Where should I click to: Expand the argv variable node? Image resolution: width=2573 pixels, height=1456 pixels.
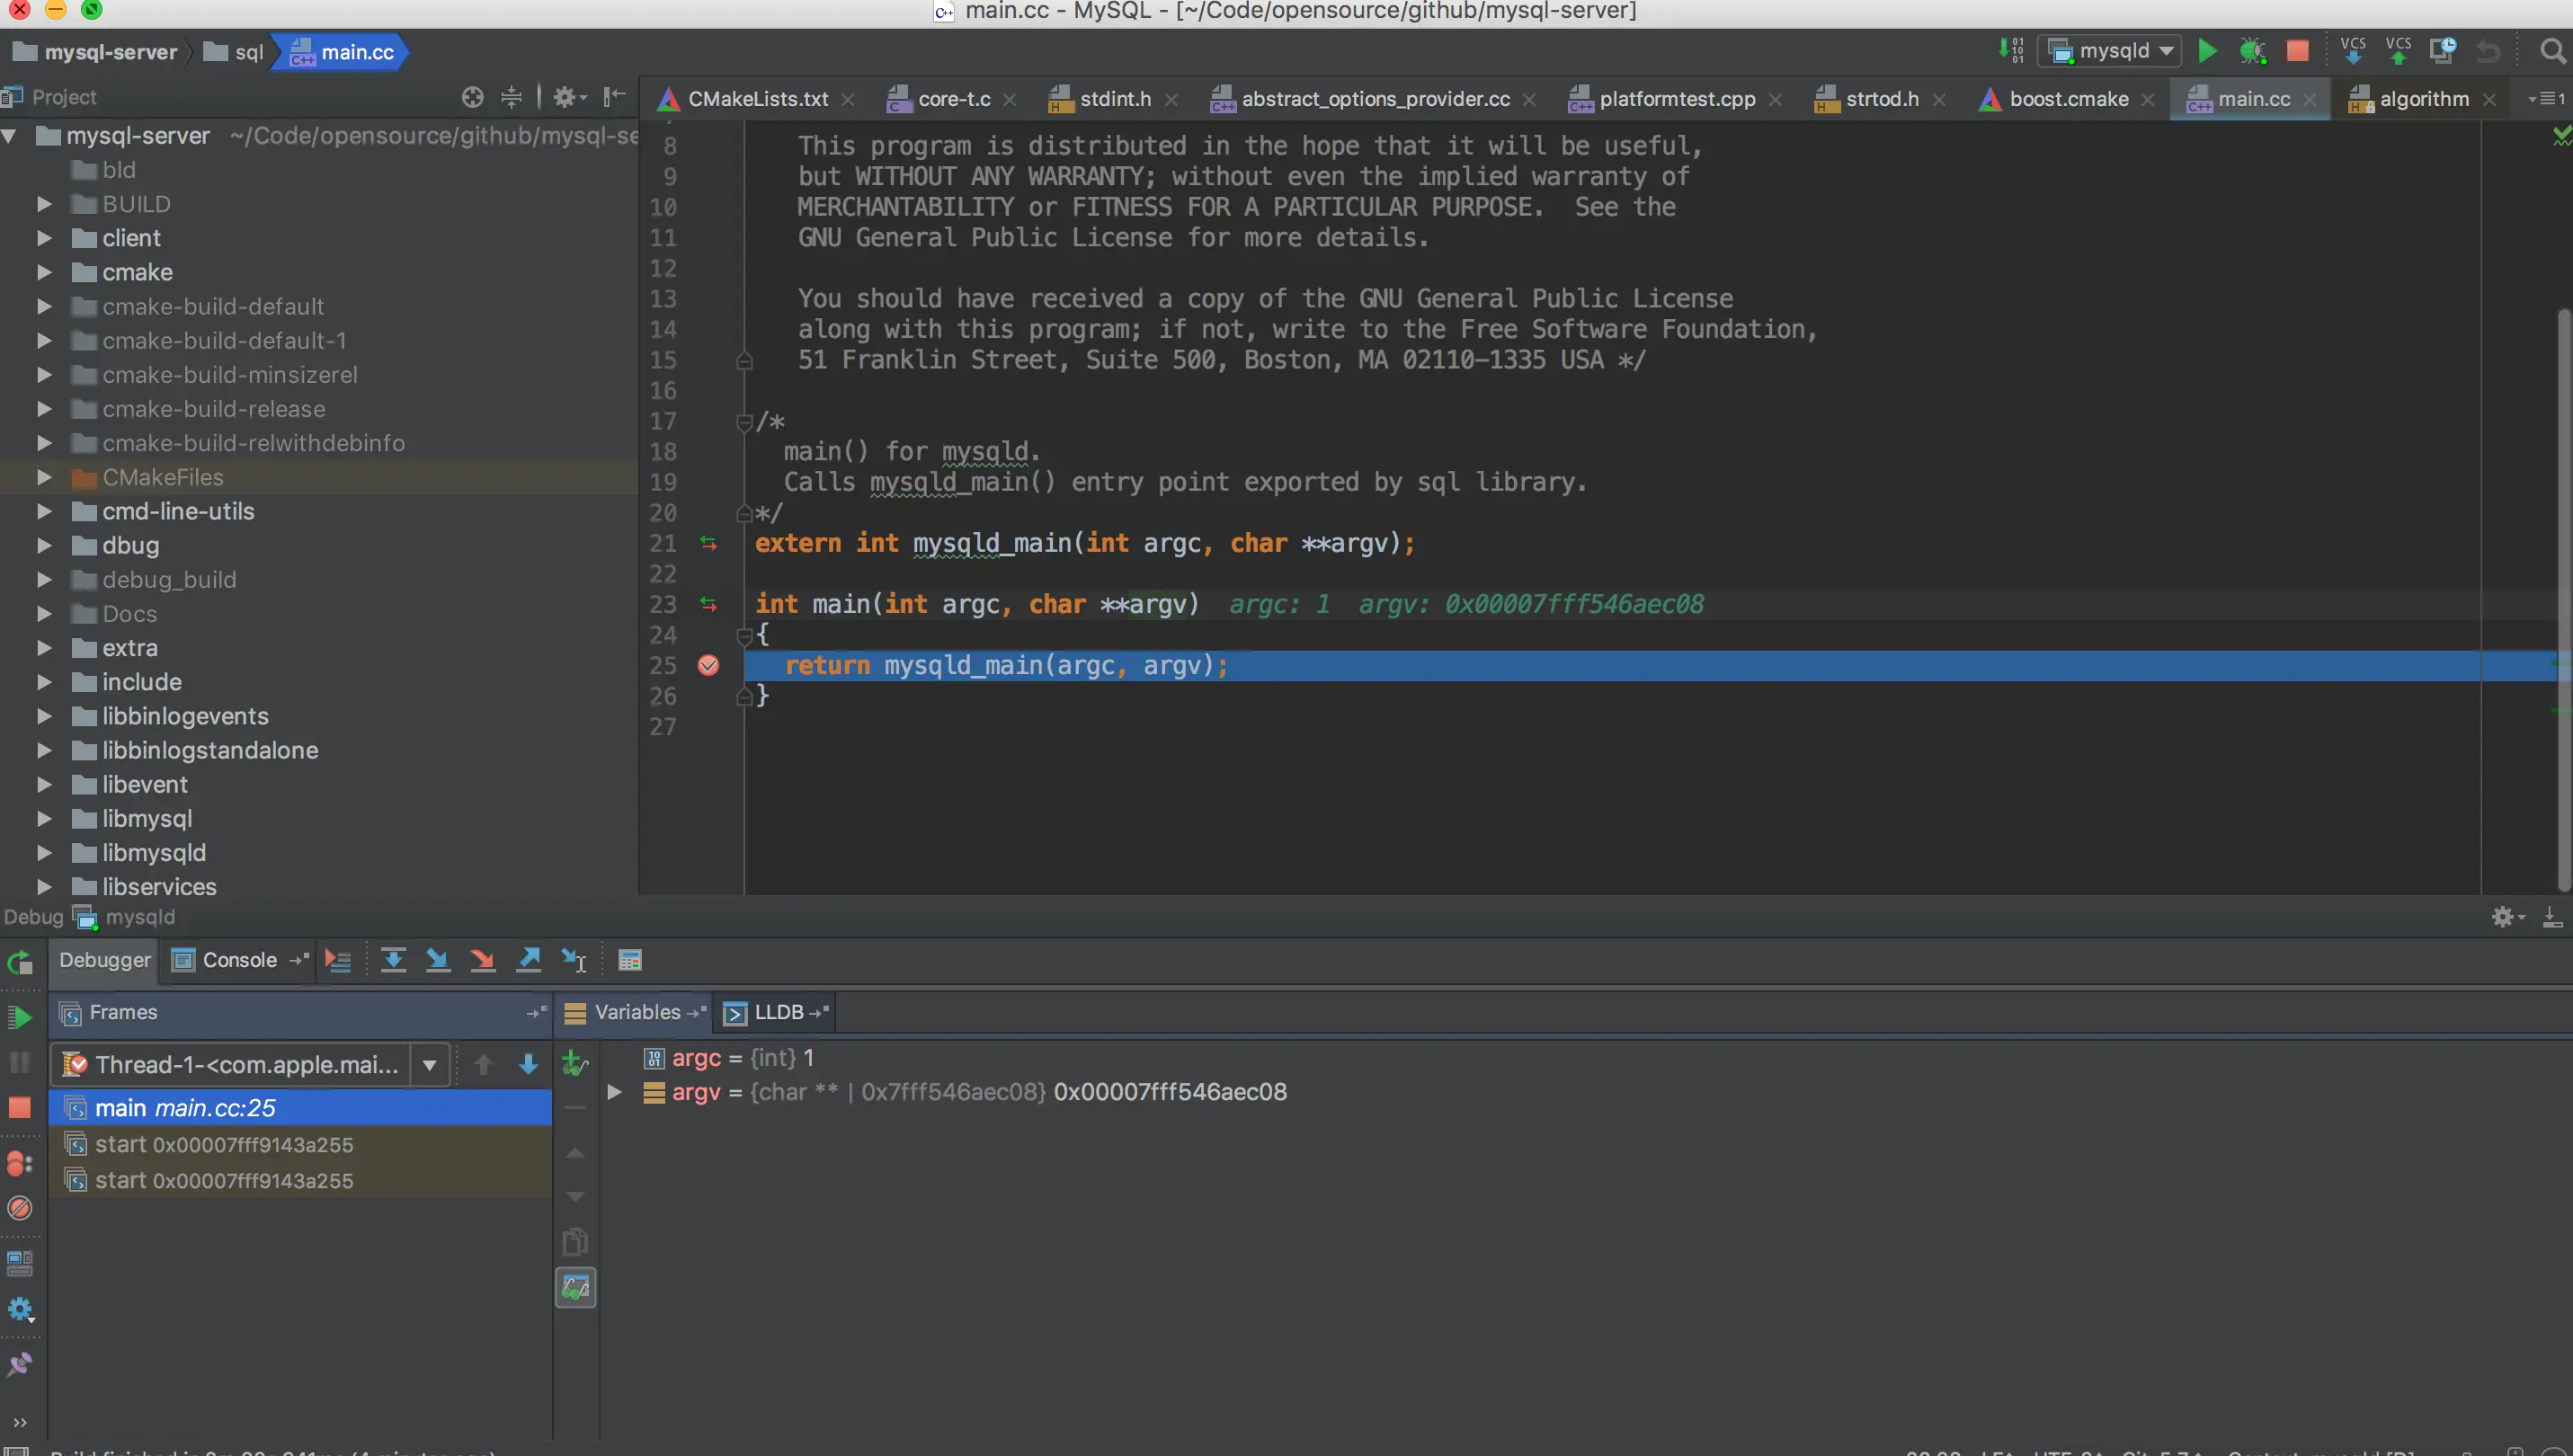[615, 1092]
